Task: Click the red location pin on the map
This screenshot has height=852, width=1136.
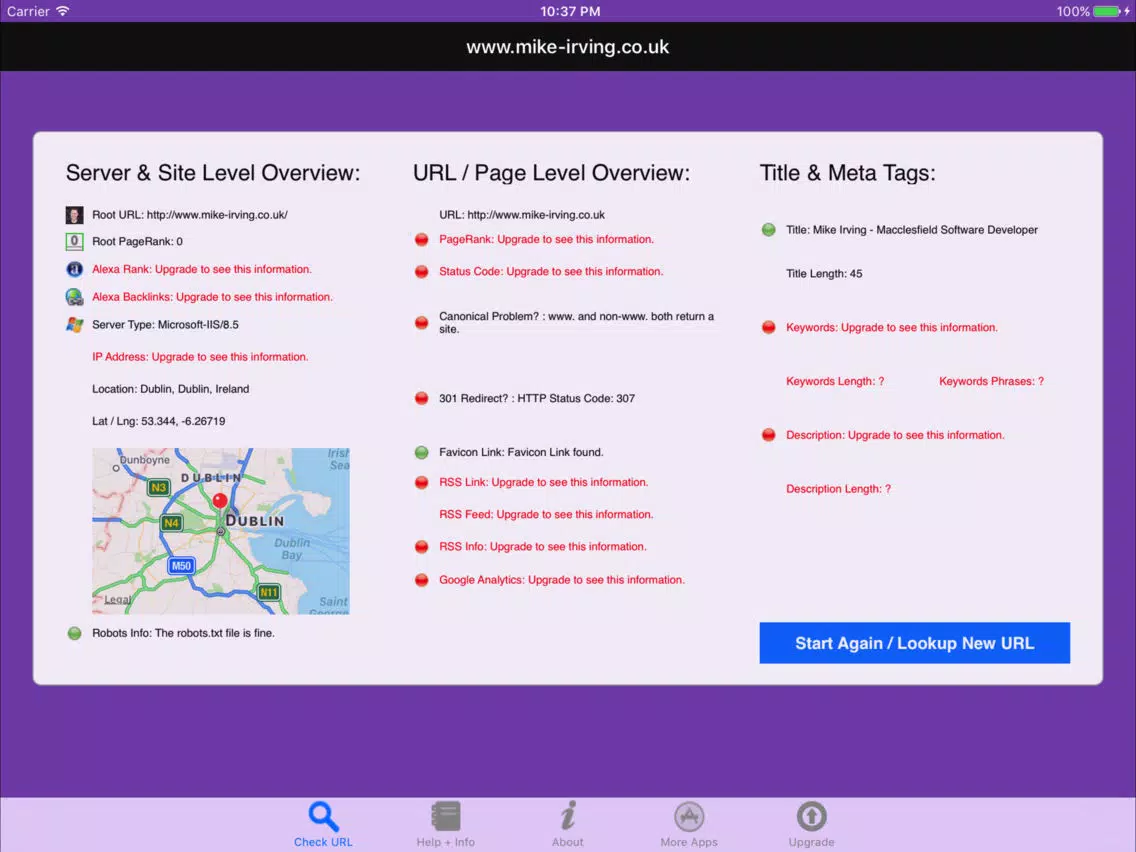Action: [220, 501]
